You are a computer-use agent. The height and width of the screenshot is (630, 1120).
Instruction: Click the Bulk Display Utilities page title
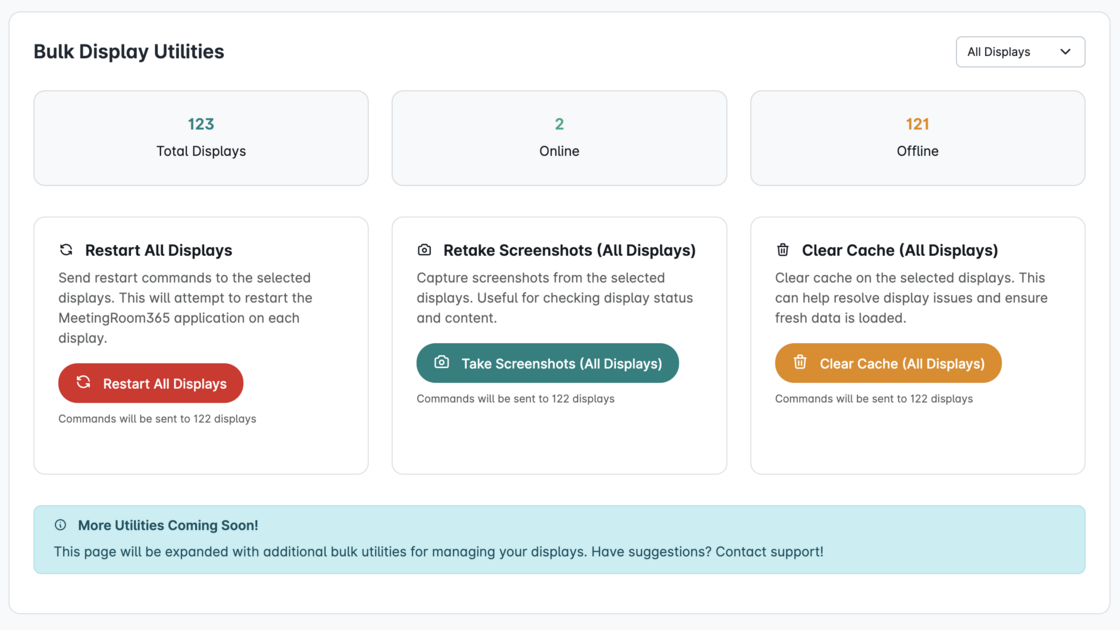129,52
